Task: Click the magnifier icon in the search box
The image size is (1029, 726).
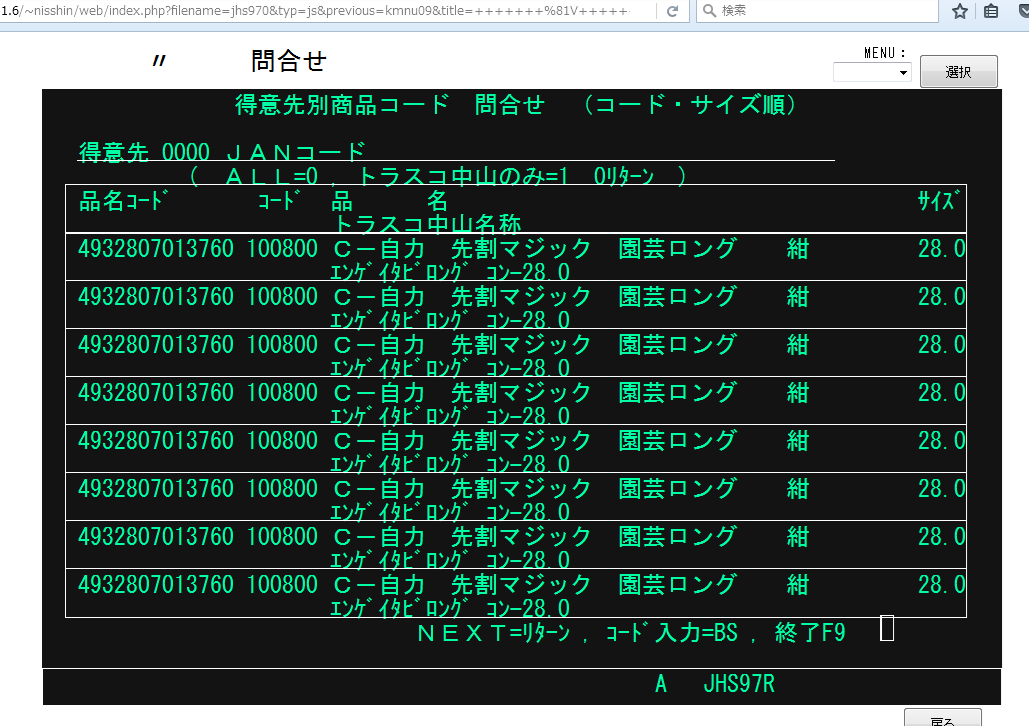Action: coord(708,11)
